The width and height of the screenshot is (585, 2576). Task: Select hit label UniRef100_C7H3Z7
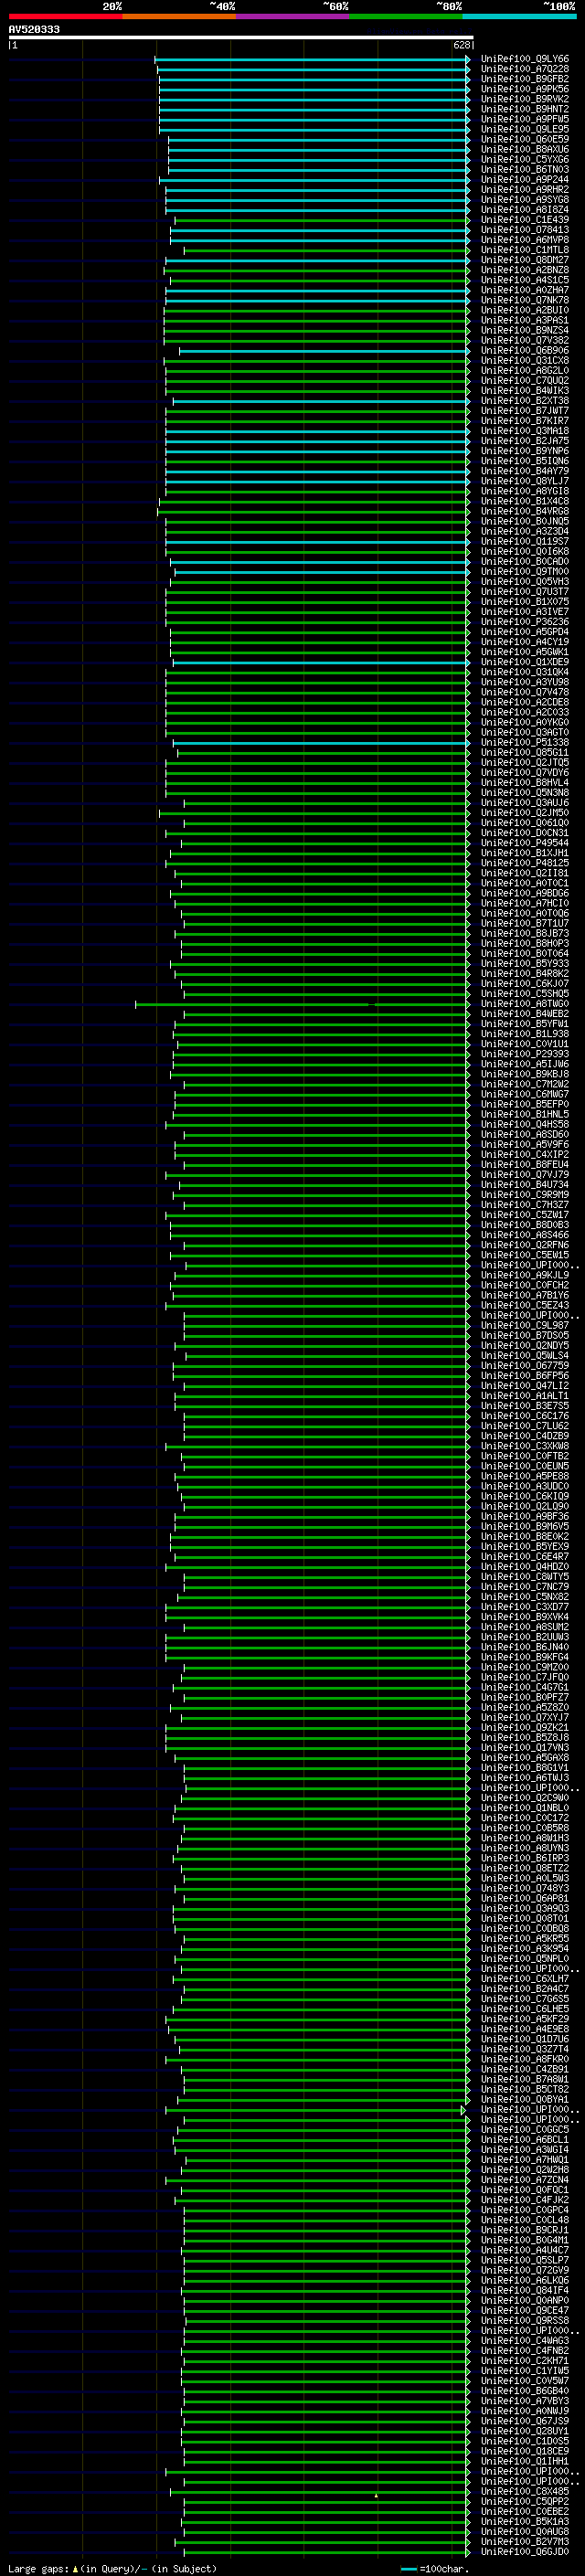pyautogui.click(x=524, y=1205)
